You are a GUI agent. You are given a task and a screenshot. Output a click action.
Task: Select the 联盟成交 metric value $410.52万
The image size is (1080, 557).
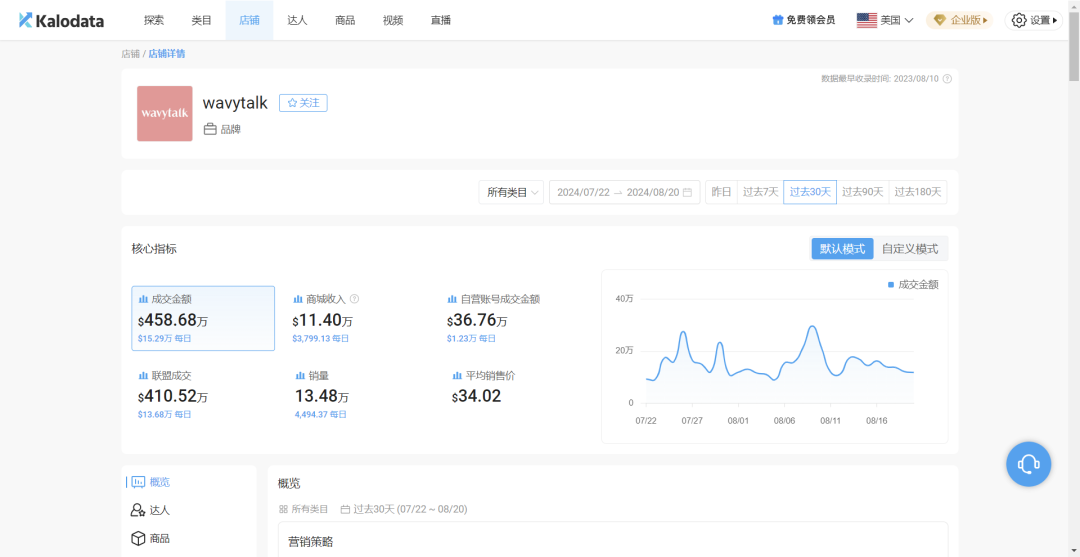click(x=173, y=397)
